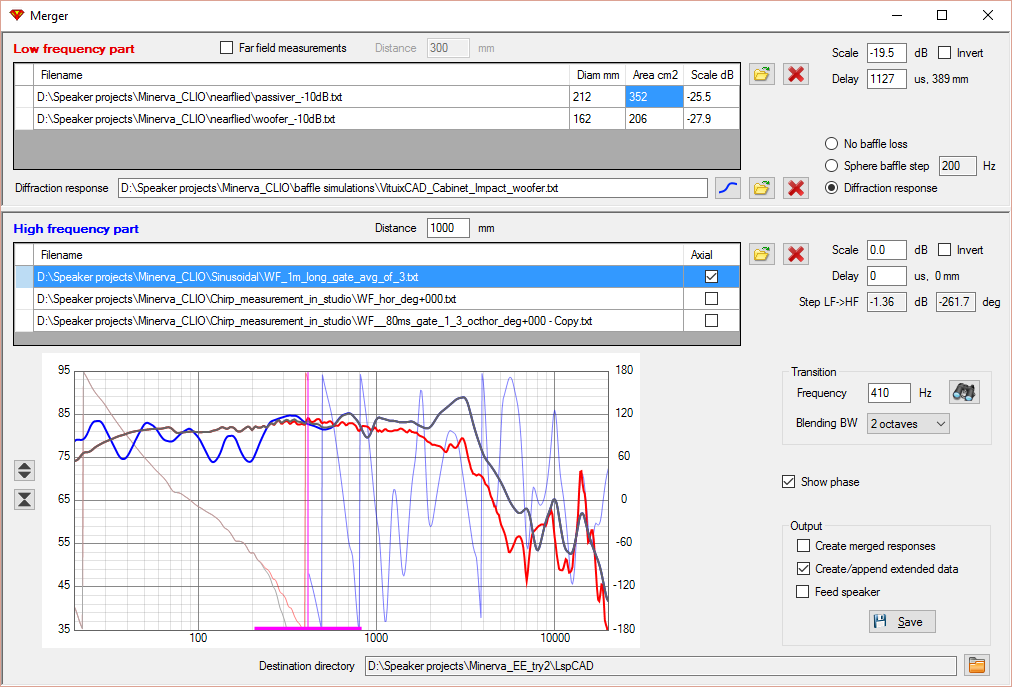
Task: Click high frequency Delay field showing 0
Action: 886,276
